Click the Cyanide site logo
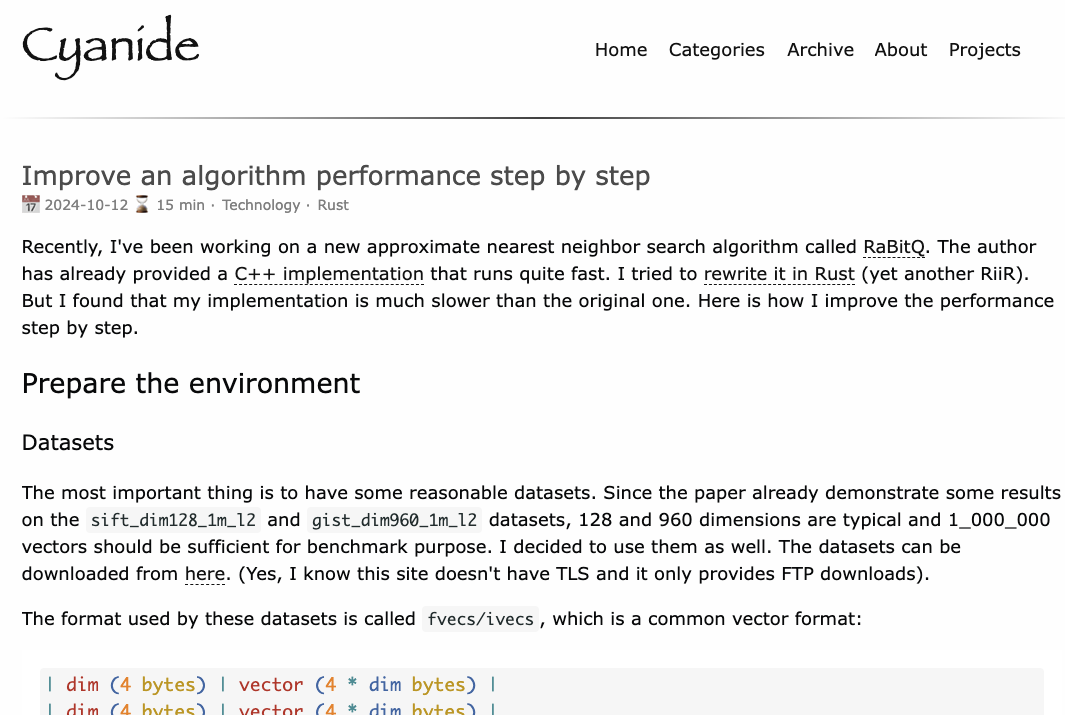The width and height of the screenshot is (1065, 715). pyautogui.click(x=110, y=47)
